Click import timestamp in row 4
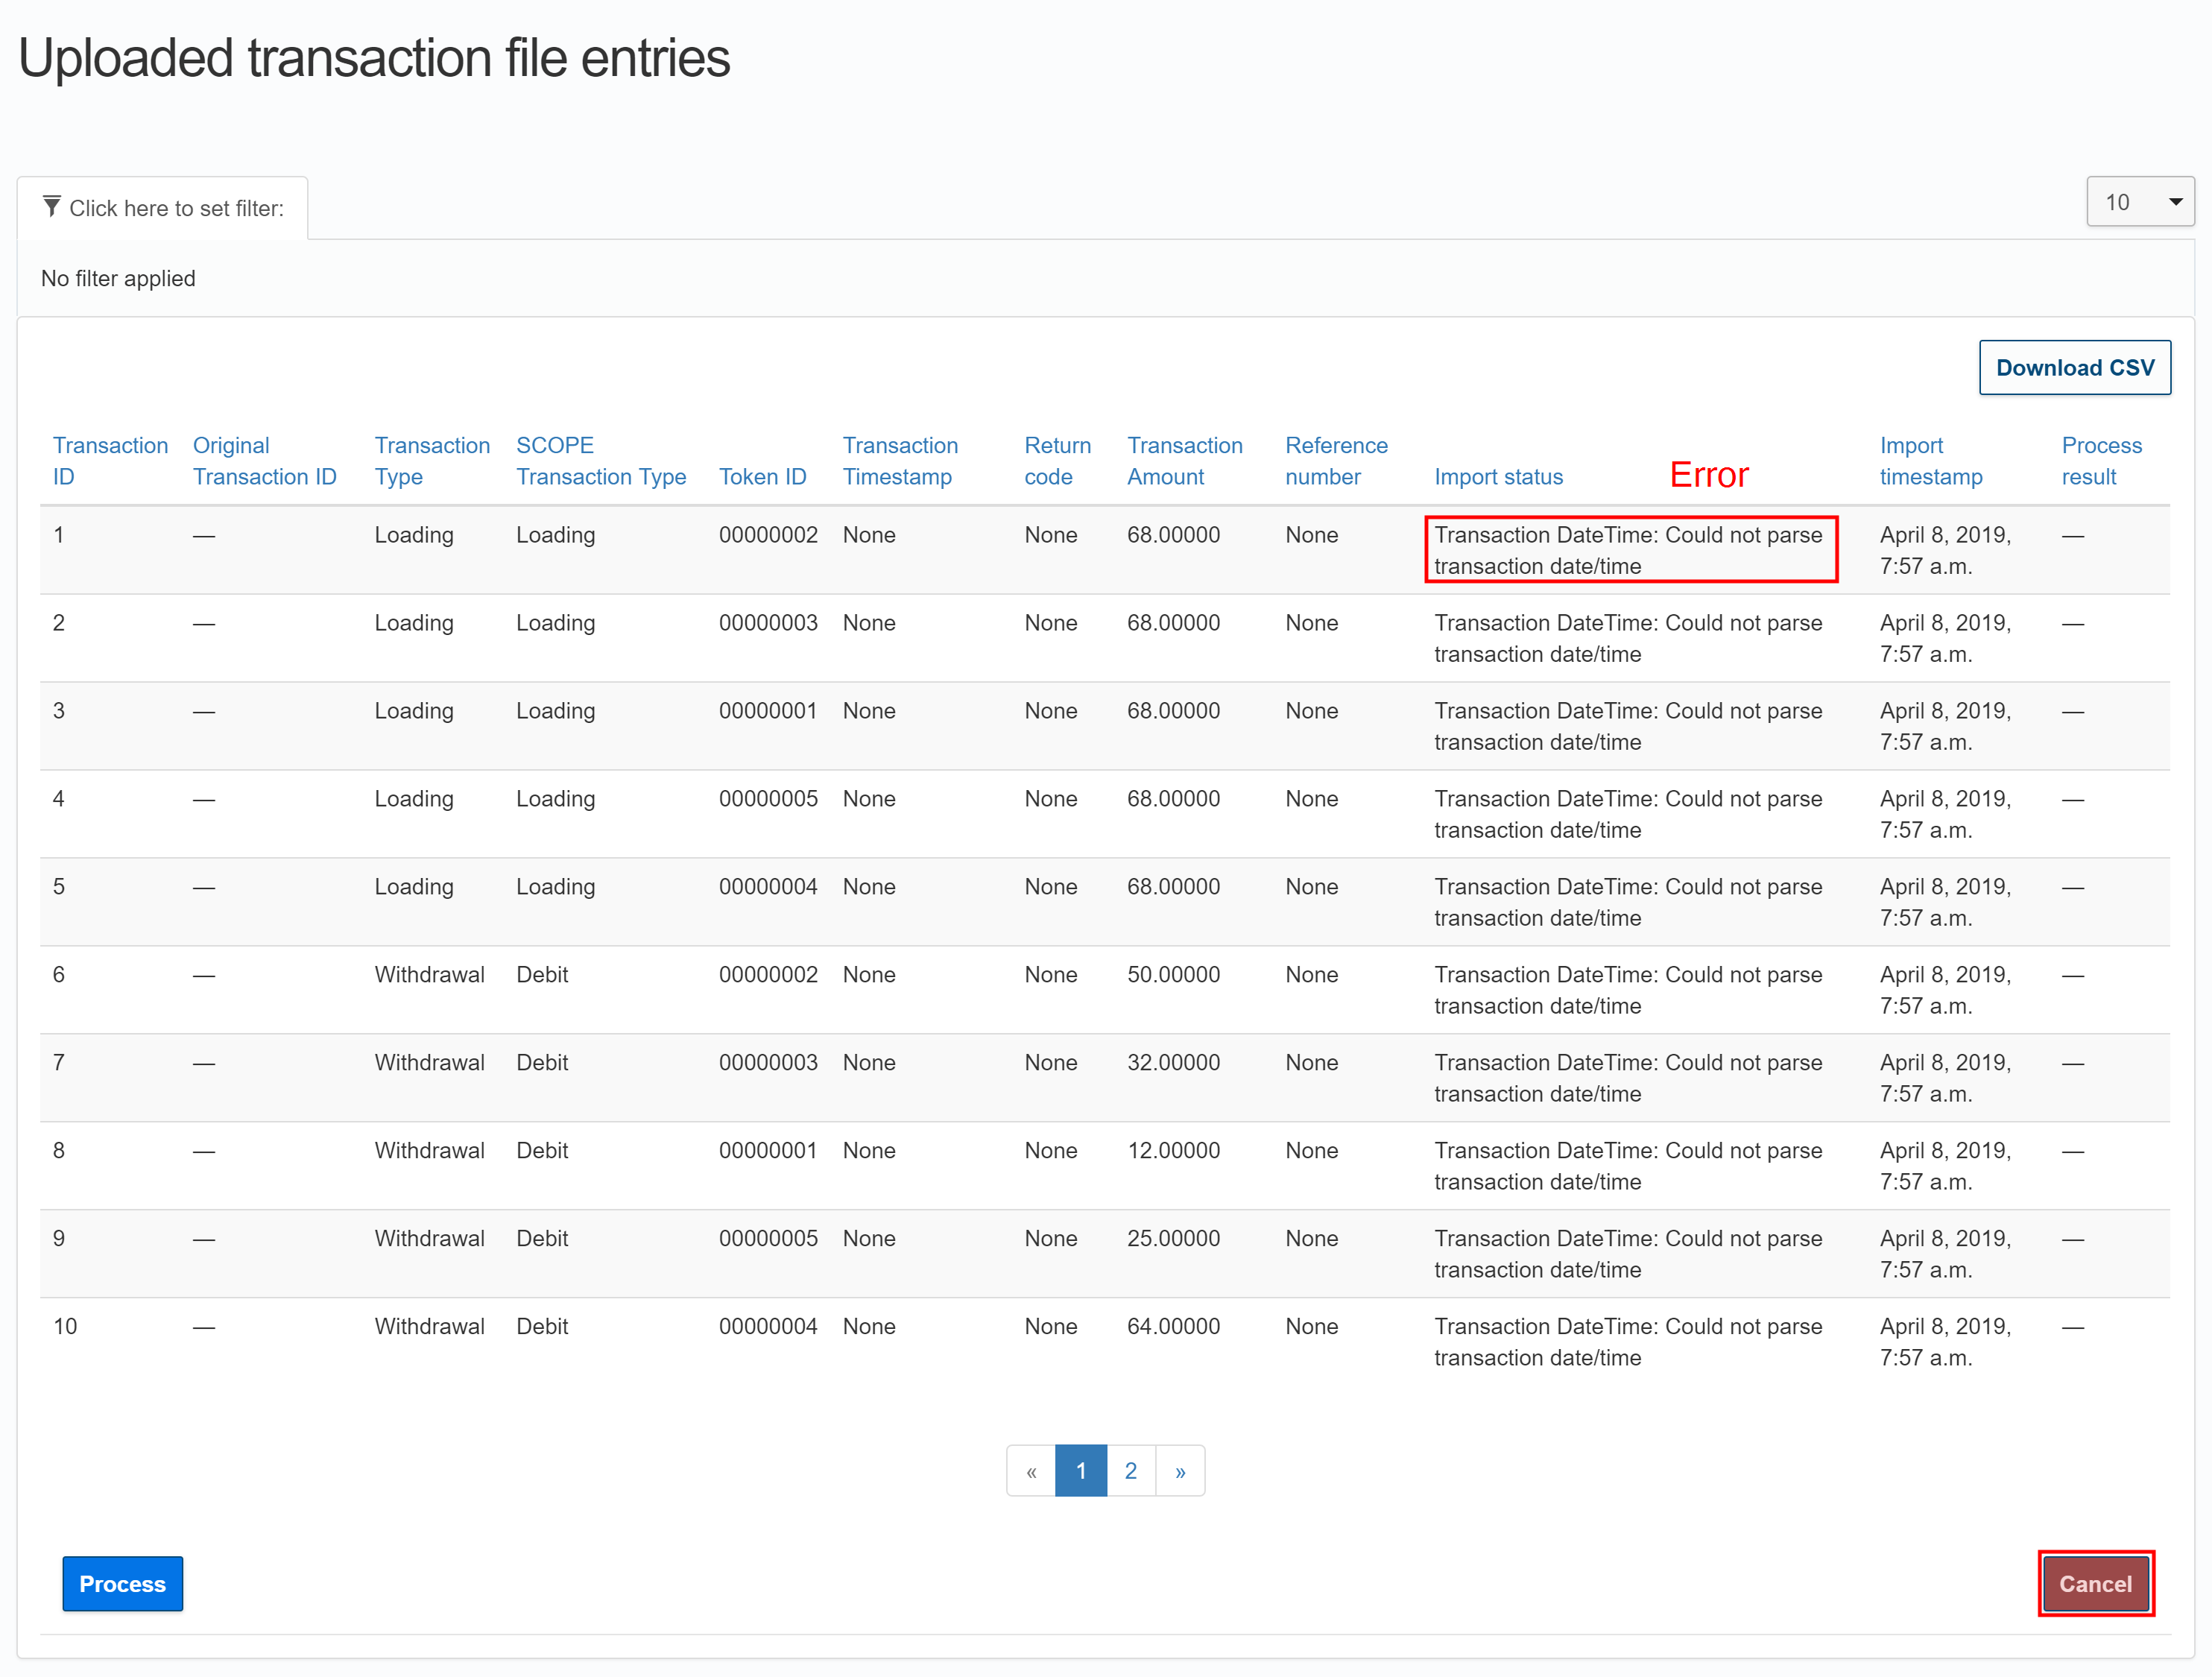This screenshot has width=2212, height=1677. (x=1945, y=814)
